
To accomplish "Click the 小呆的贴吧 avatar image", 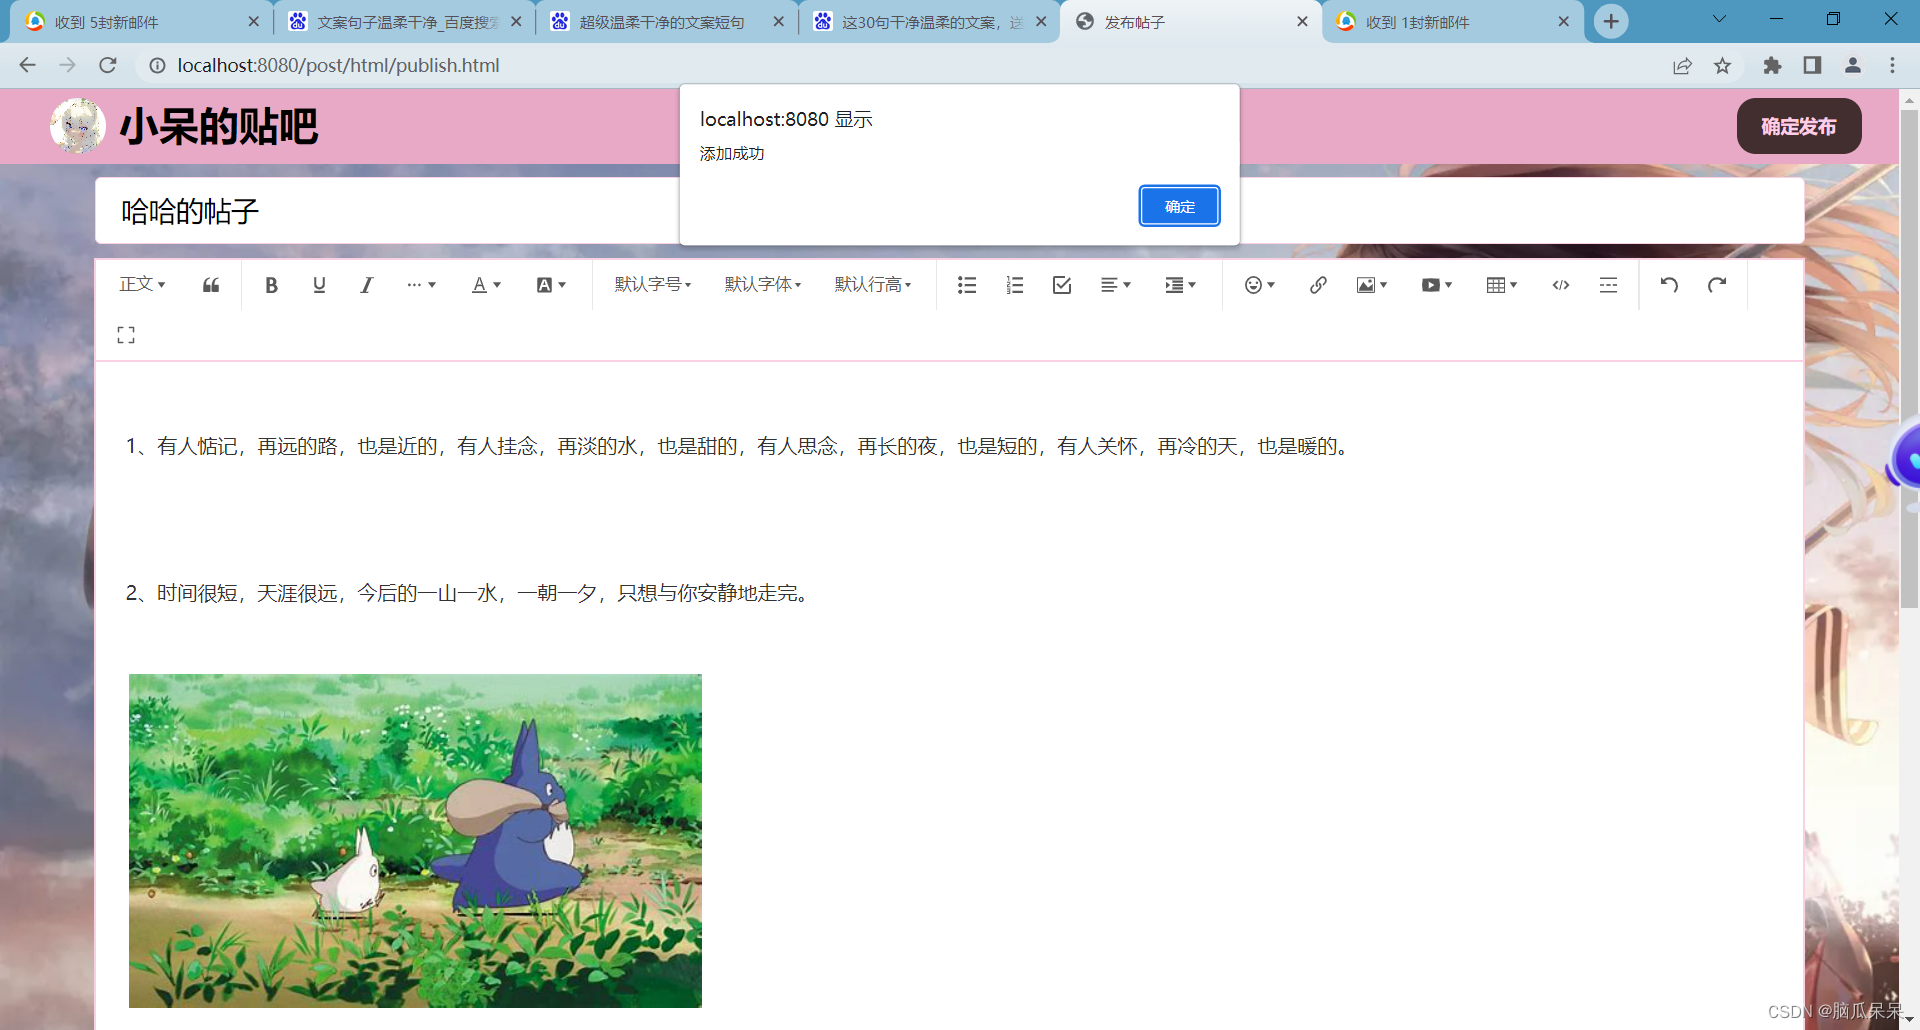I will click(78, 126).
